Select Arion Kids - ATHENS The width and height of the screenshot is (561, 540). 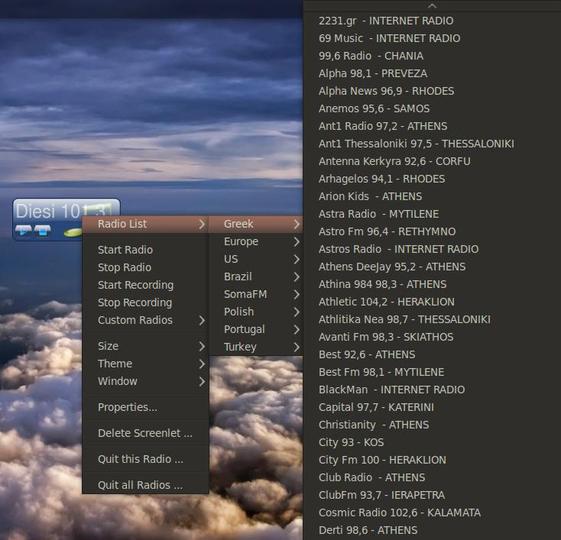432,196
